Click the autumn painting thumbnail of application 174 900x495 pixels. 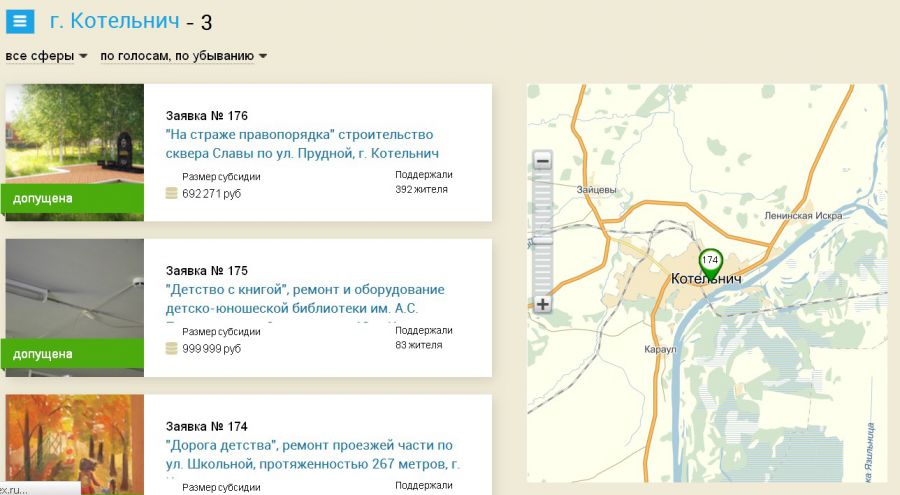pos(74,440)
